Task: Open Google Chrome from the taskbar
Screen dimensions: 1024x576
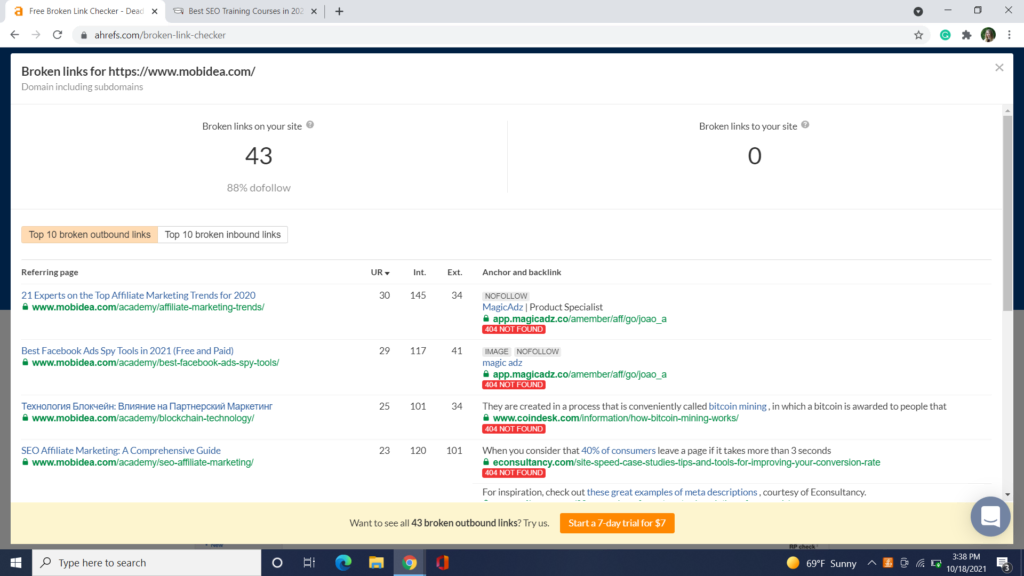Action: pyautogui.click(x=409, y=562)
